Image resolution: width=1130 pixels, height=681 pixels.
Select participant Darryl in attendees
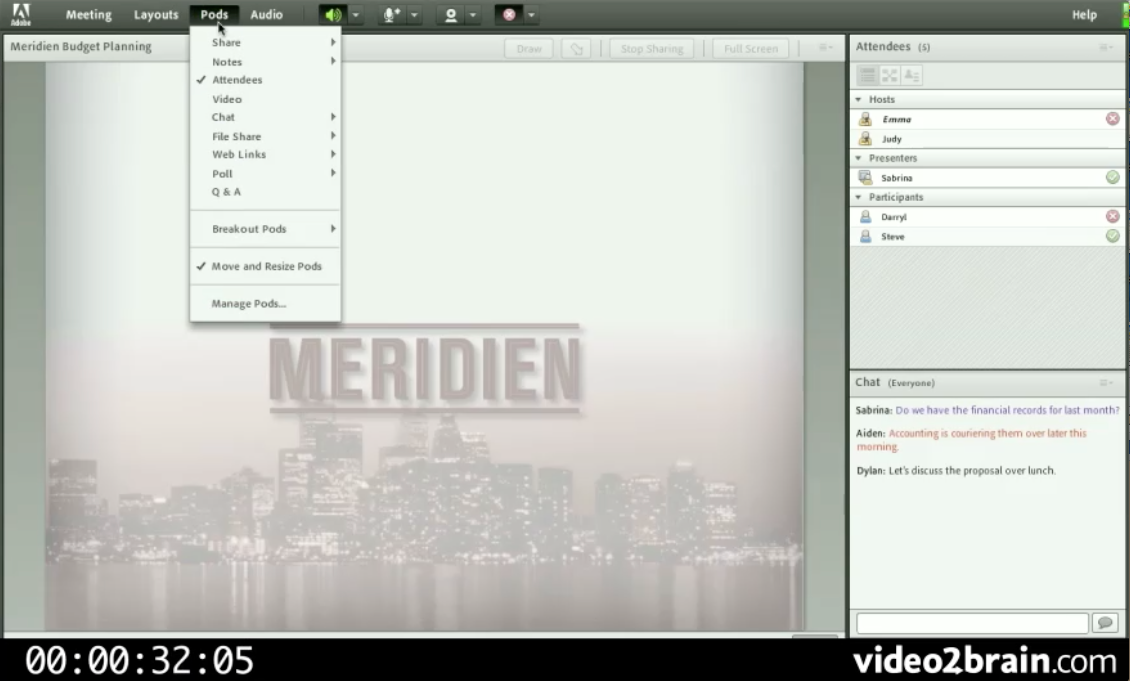click(987, 217)
